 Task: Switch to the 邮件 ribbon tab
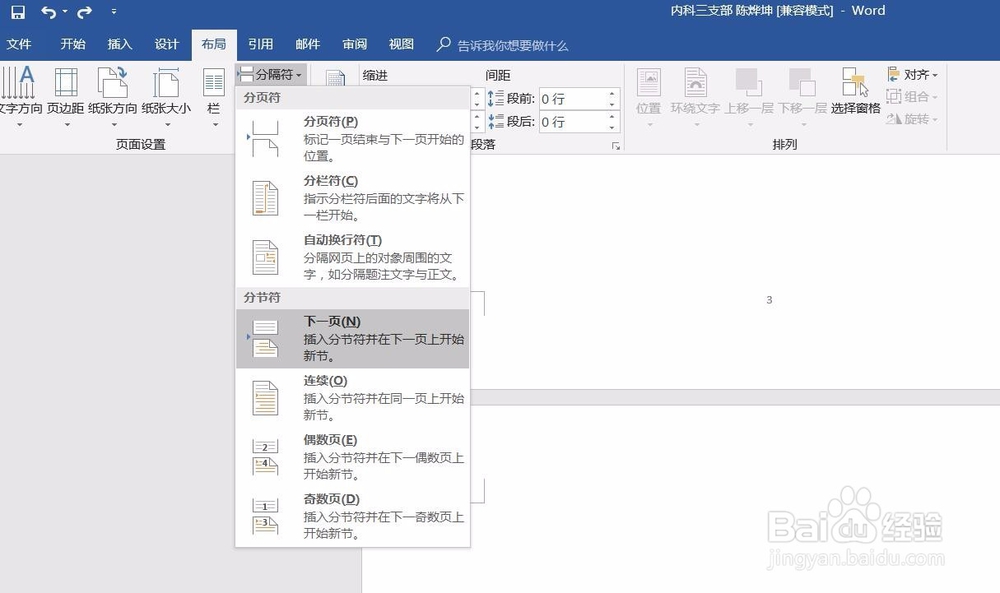(307, 44)
